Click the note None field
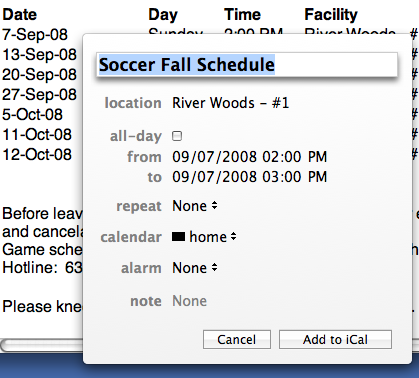 [x=189, y=301]
